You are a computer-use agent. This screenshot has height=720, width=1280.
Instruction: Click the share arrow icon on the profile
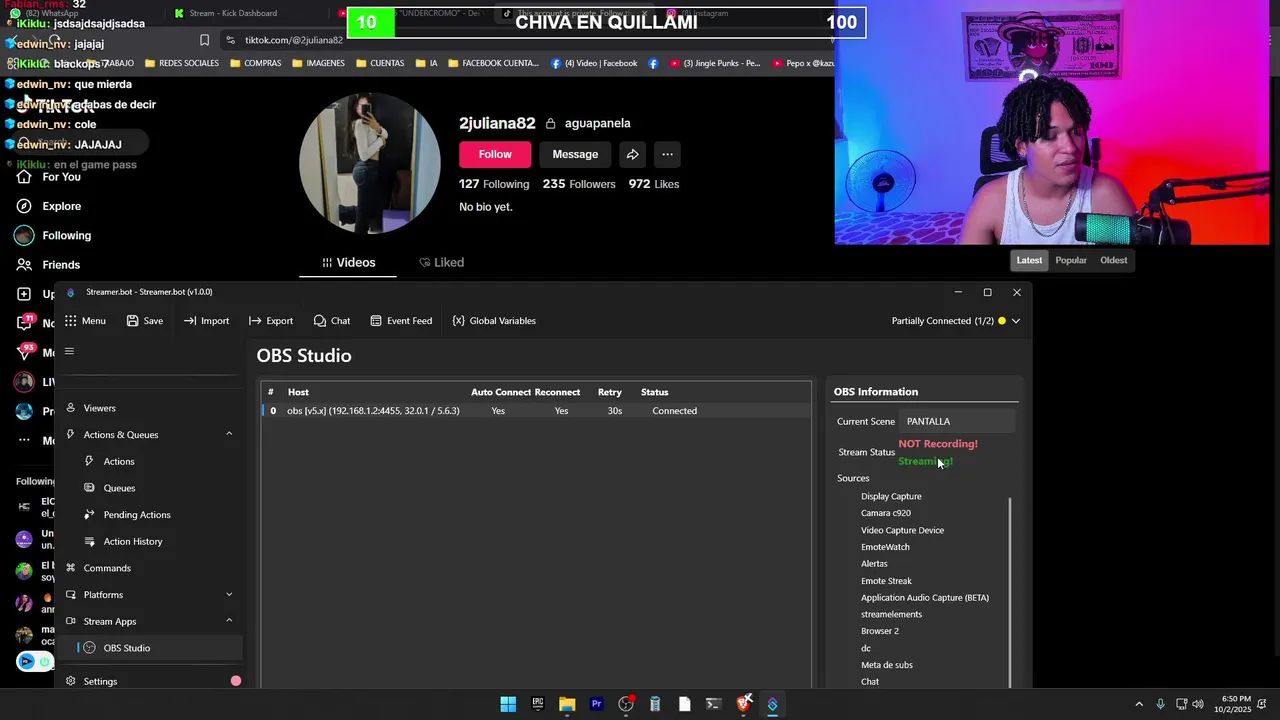[x=632, y=154]
